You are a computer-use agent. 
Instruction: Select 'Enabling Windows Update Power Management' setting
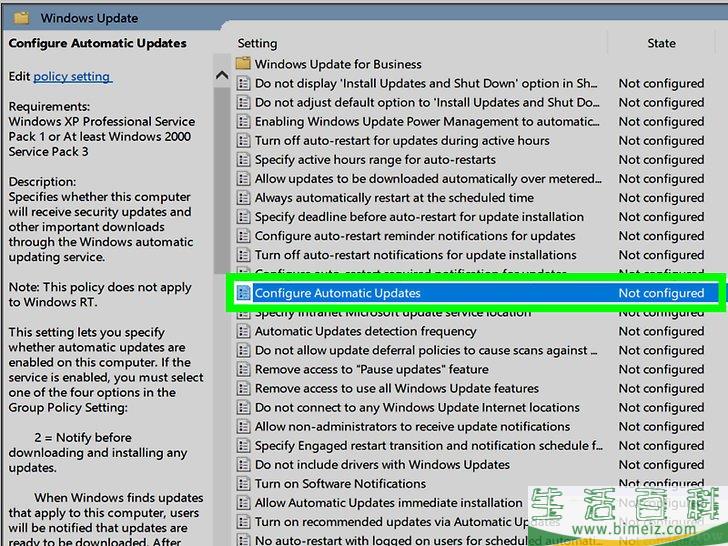pyautogui.click(x=427, y=122)
